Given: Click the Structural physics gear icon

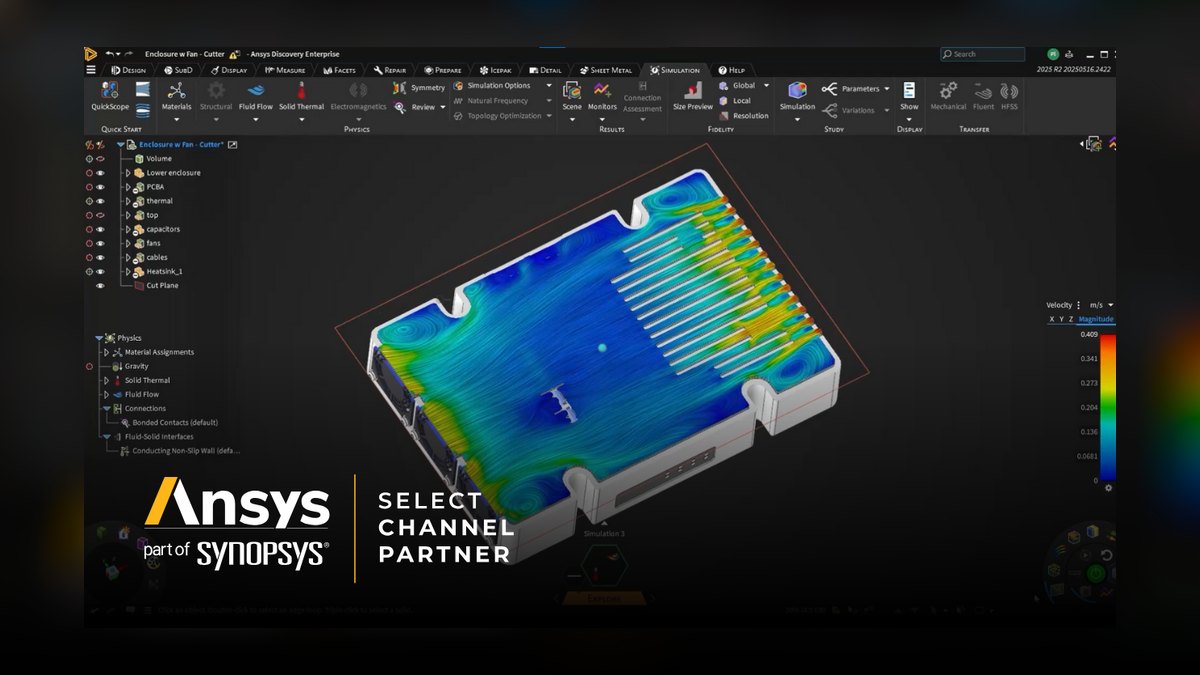Looking at the screenshot, I should tap(216, 91).
